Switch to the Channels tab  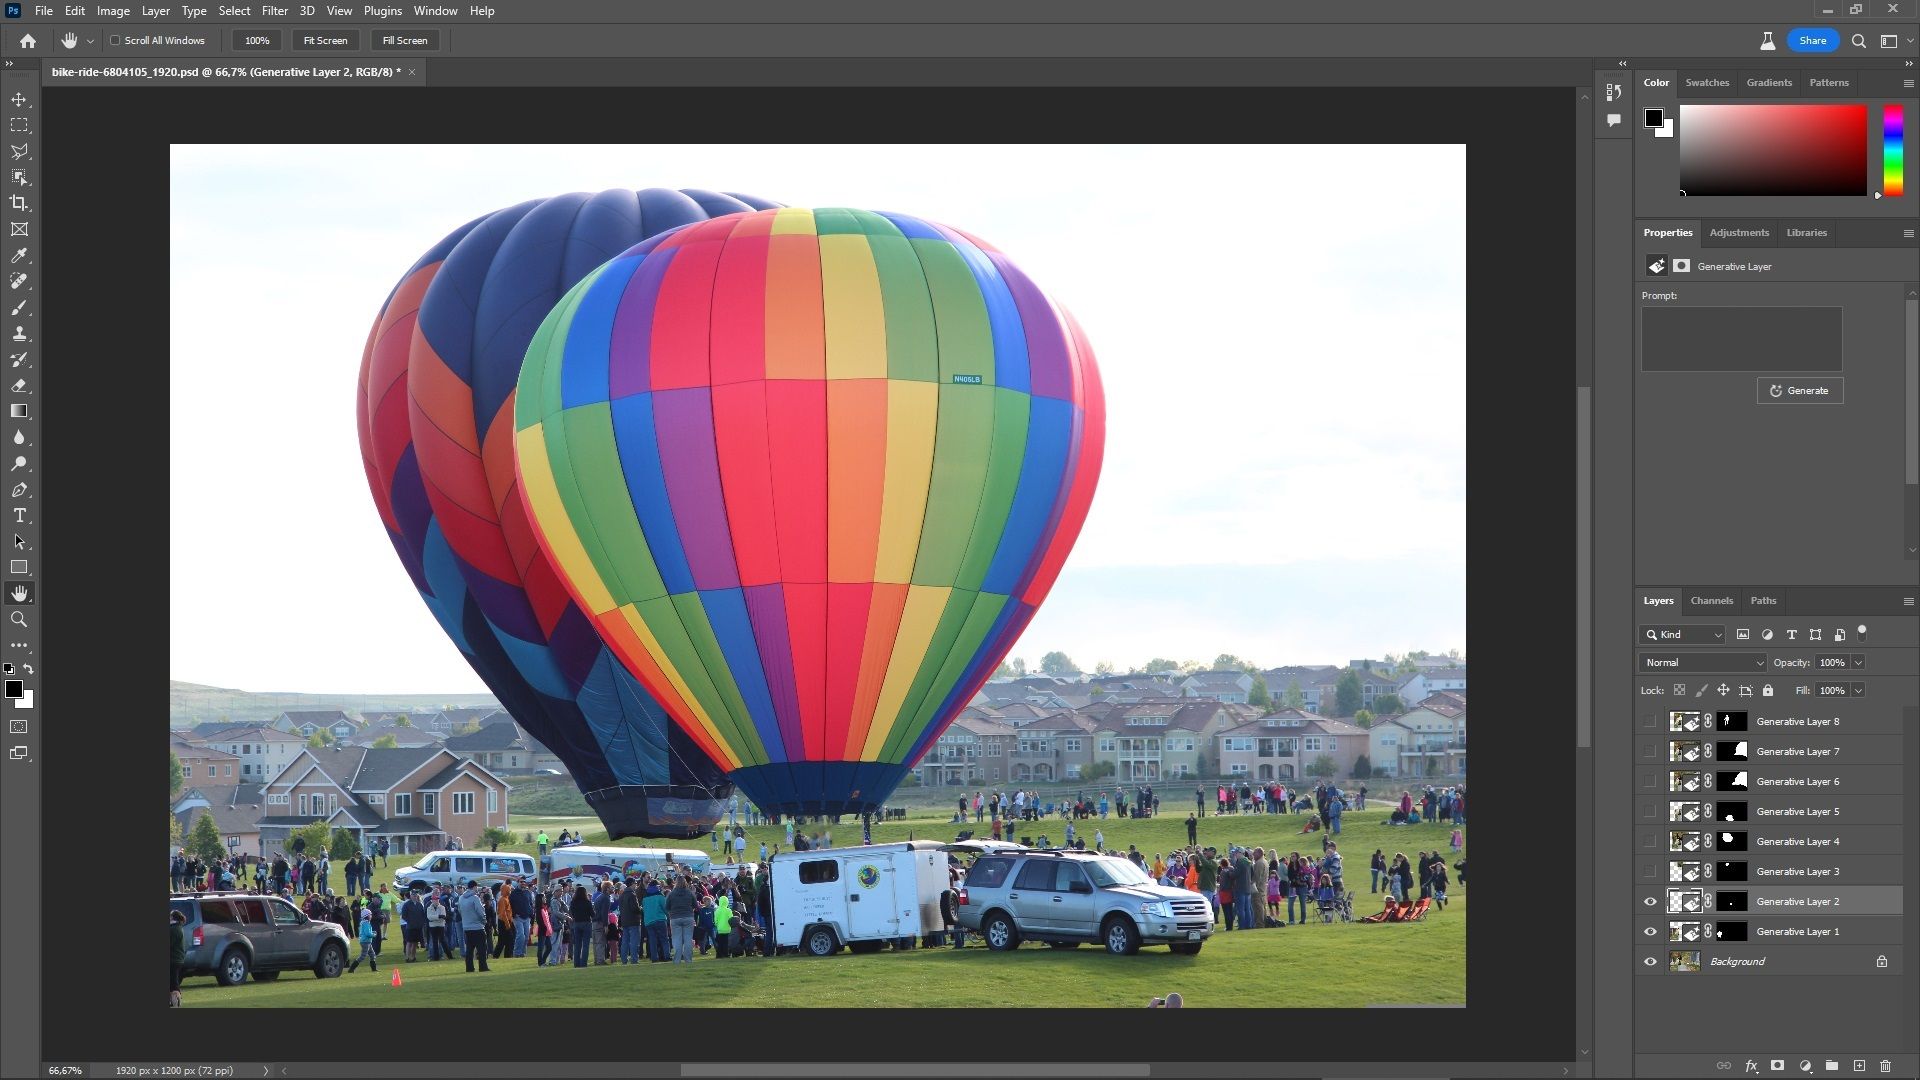click(x=1711, y=601)
